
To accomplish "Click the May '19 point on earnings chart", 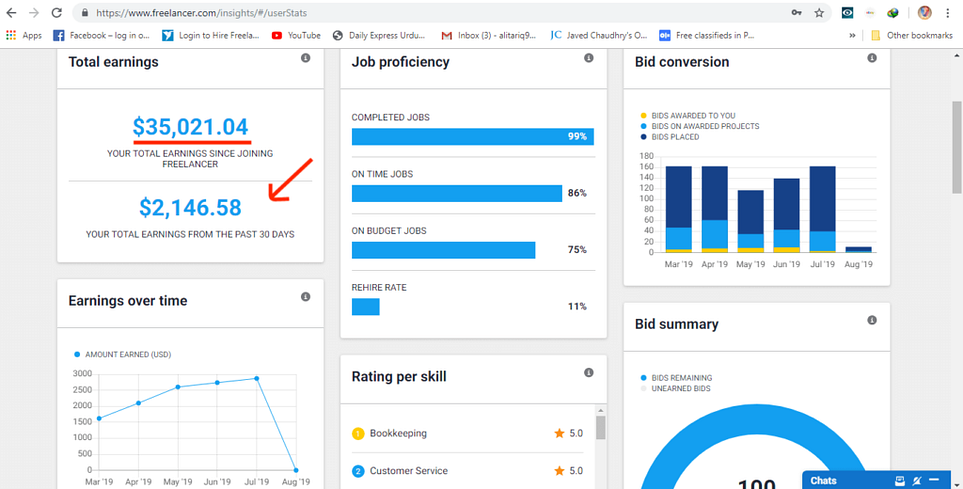I will 178,387.
